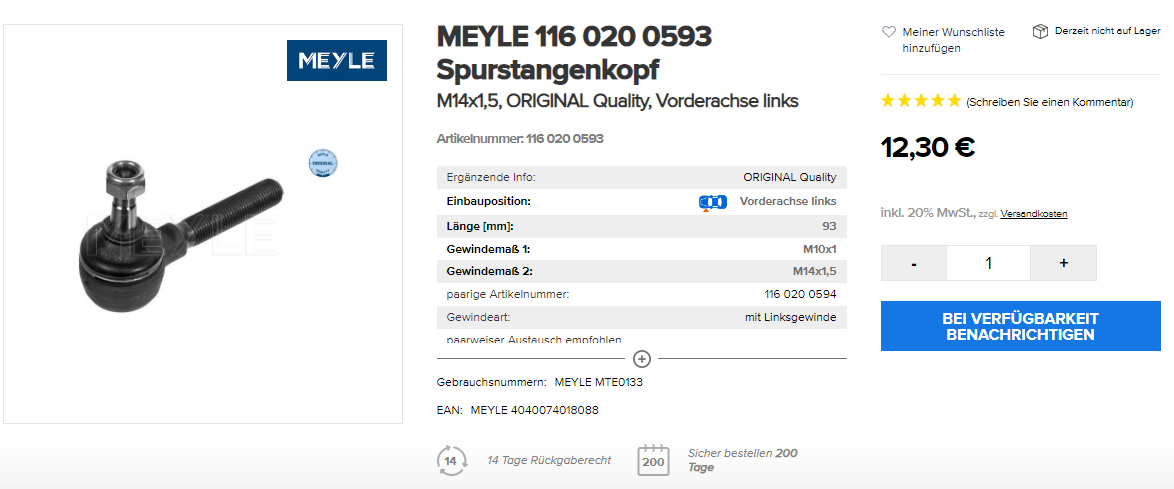
Task: Click the stock availability box icon
Action: [1040, 32]
